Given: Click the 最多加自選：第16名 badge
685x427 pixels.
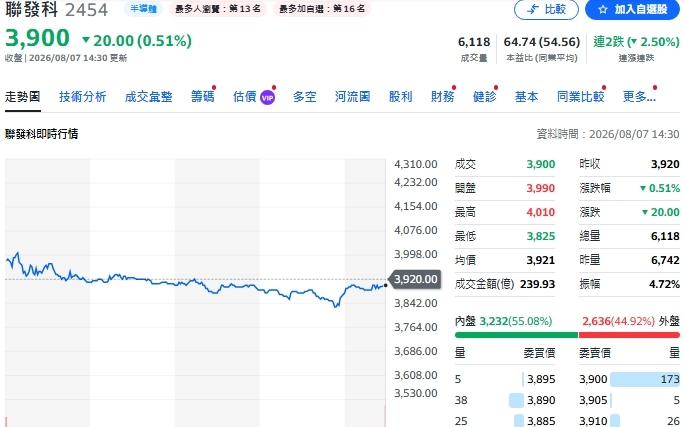Looking at the screenshot, I should click(322, 9).
